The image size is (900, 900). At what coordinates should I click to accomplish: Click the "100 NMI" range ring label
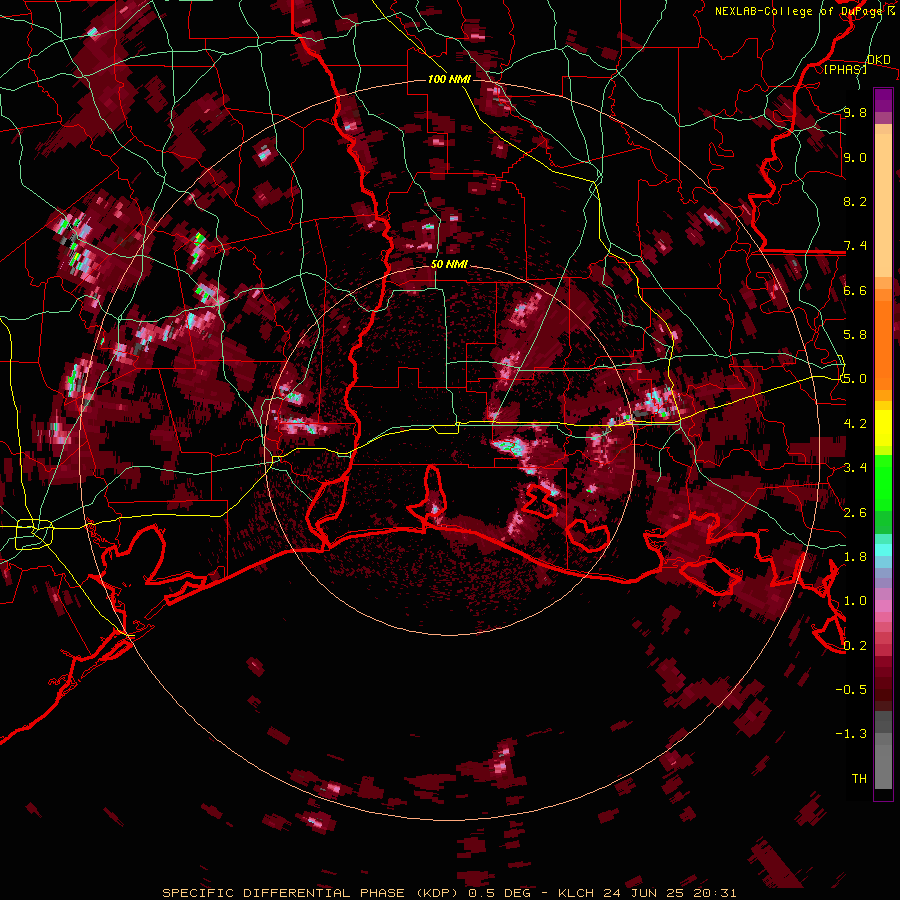click(449, 79)
